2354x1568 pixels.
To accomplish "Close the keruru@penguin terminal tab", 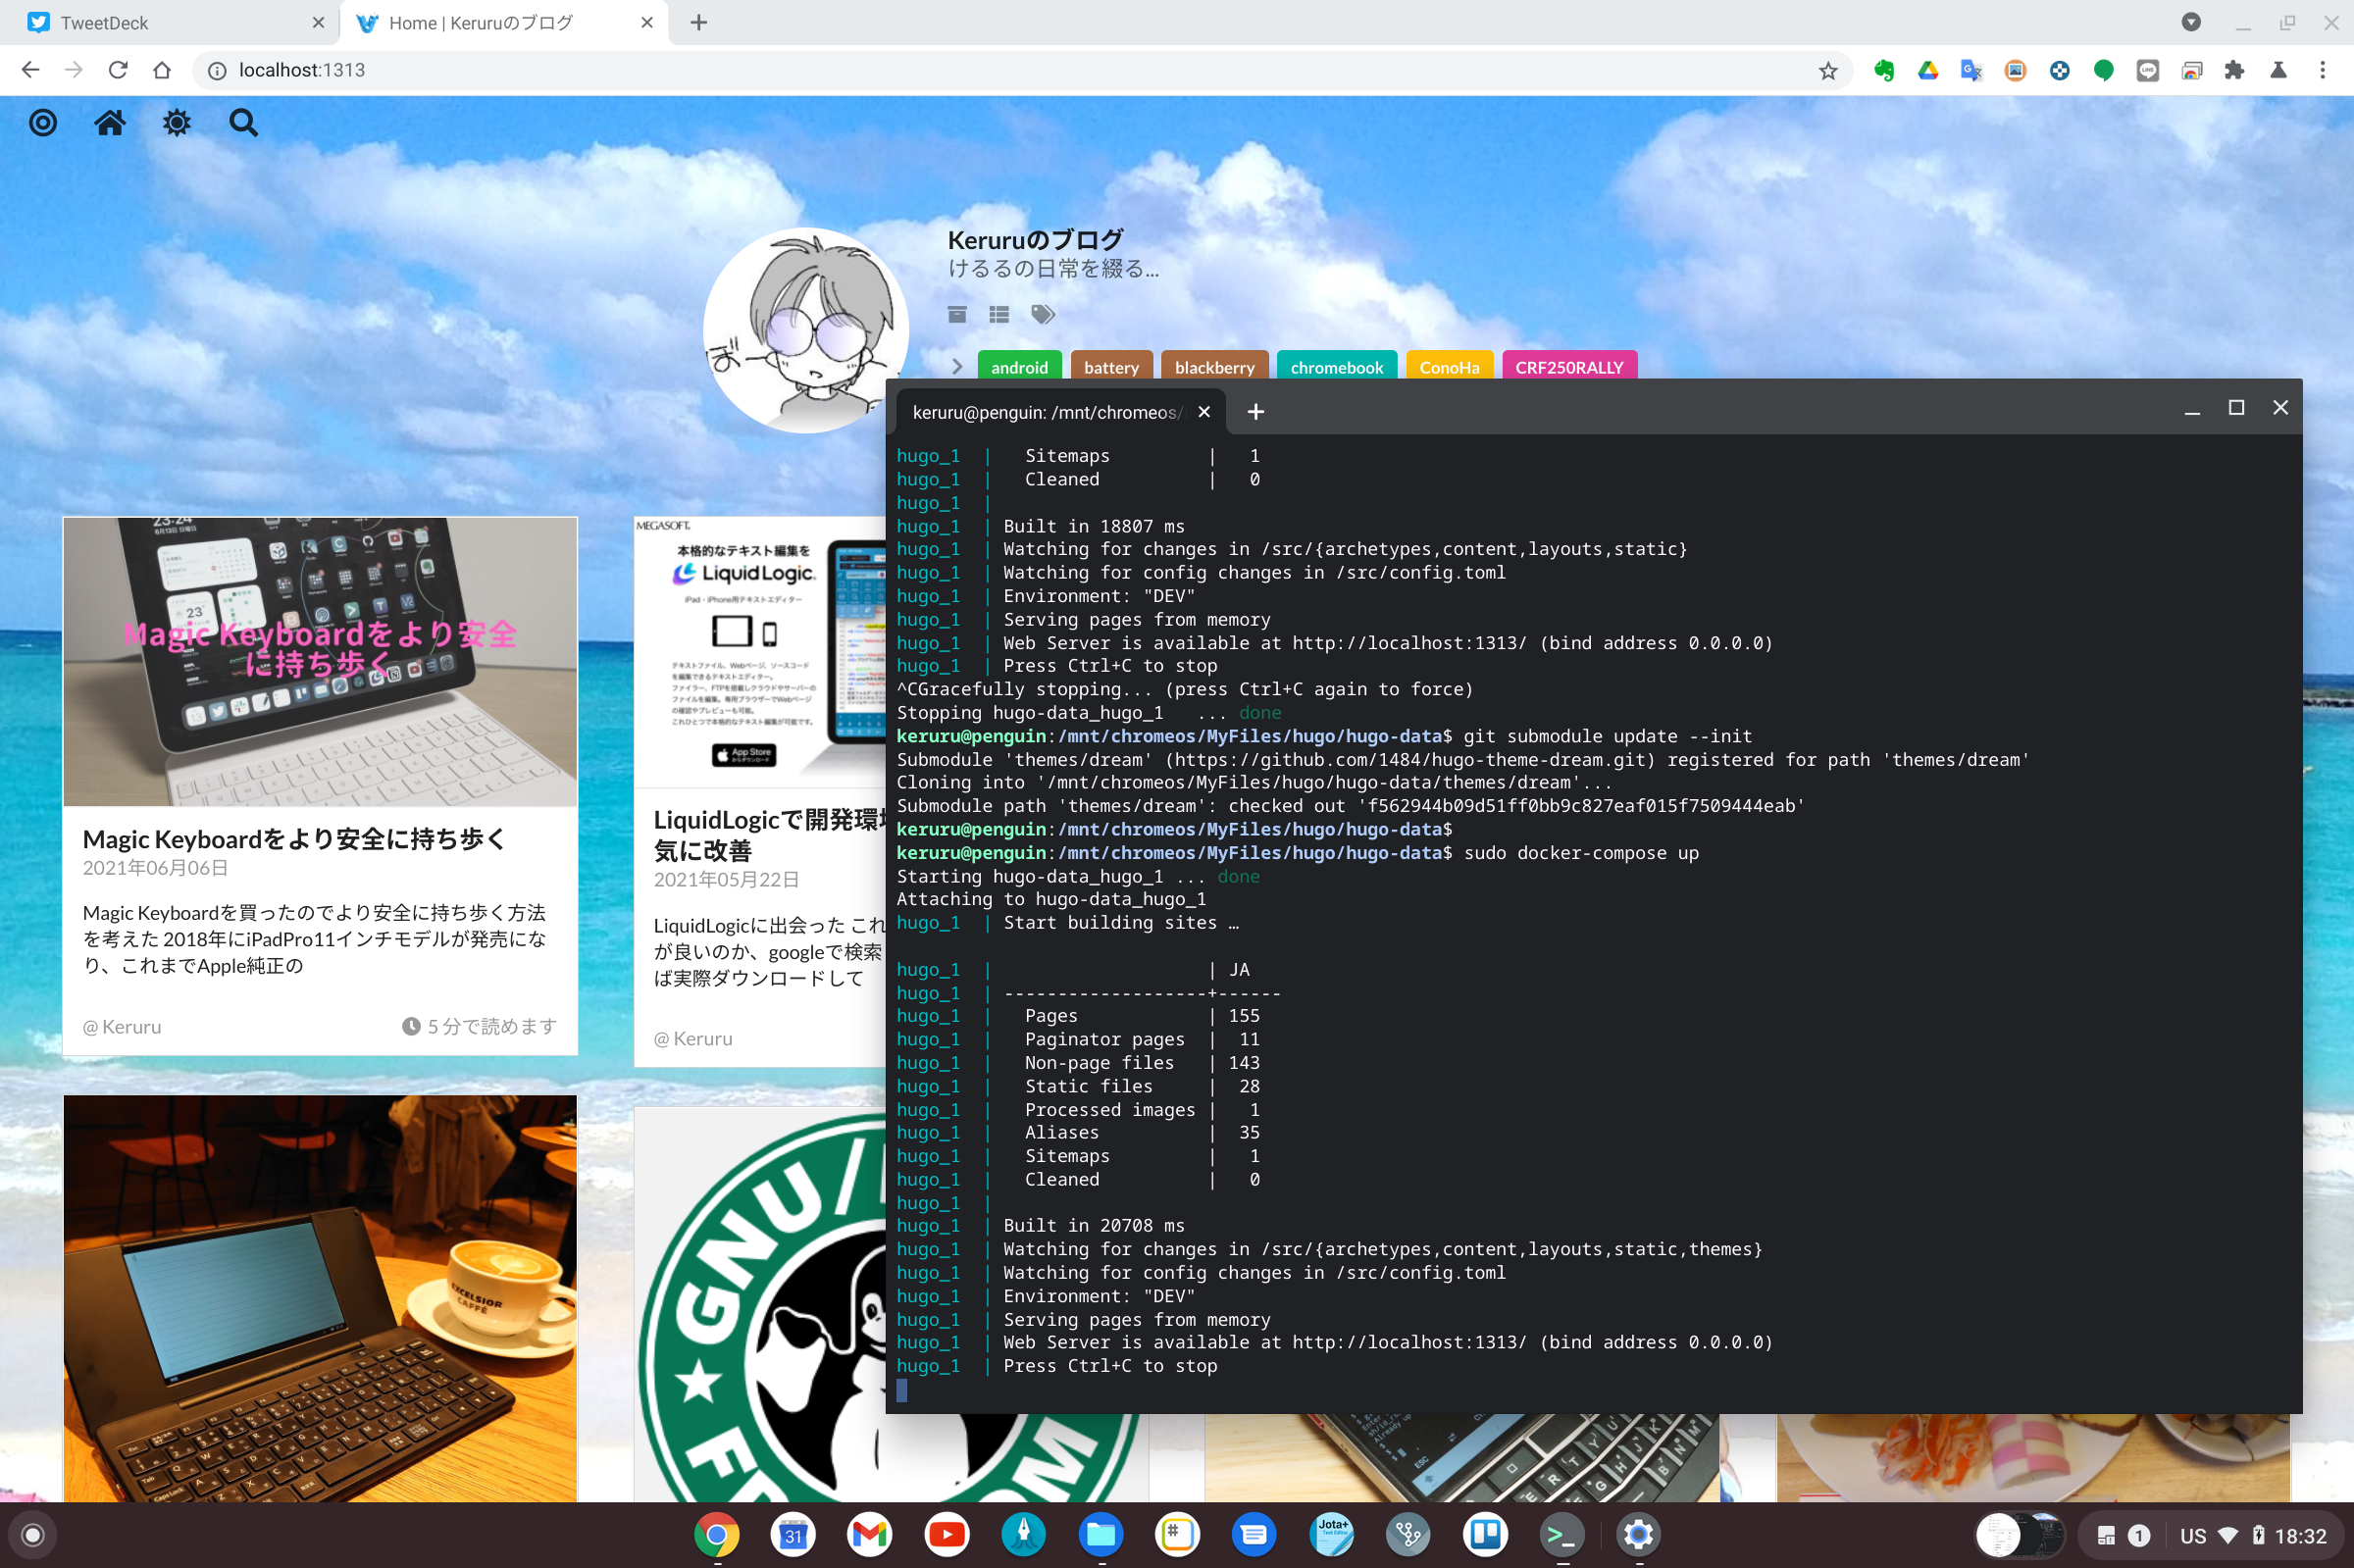I will point(1204,412).
